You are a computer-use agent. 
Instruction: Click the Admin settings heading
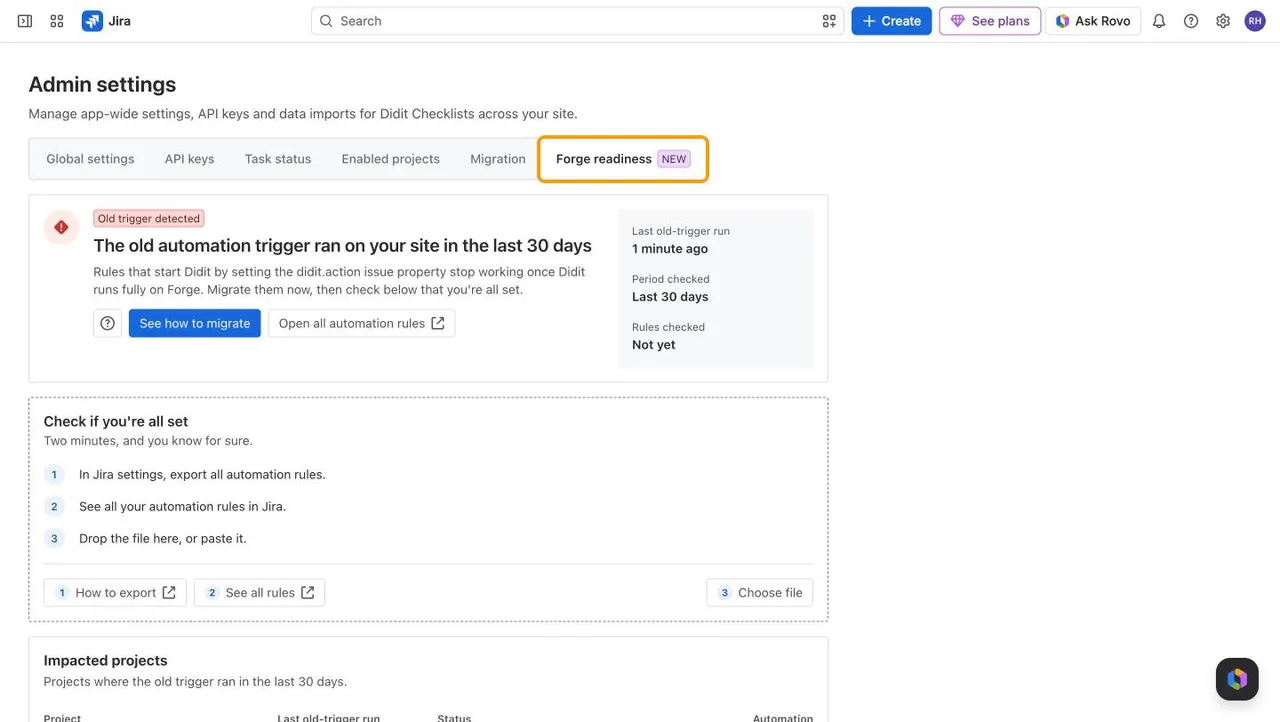click(102, 84)
